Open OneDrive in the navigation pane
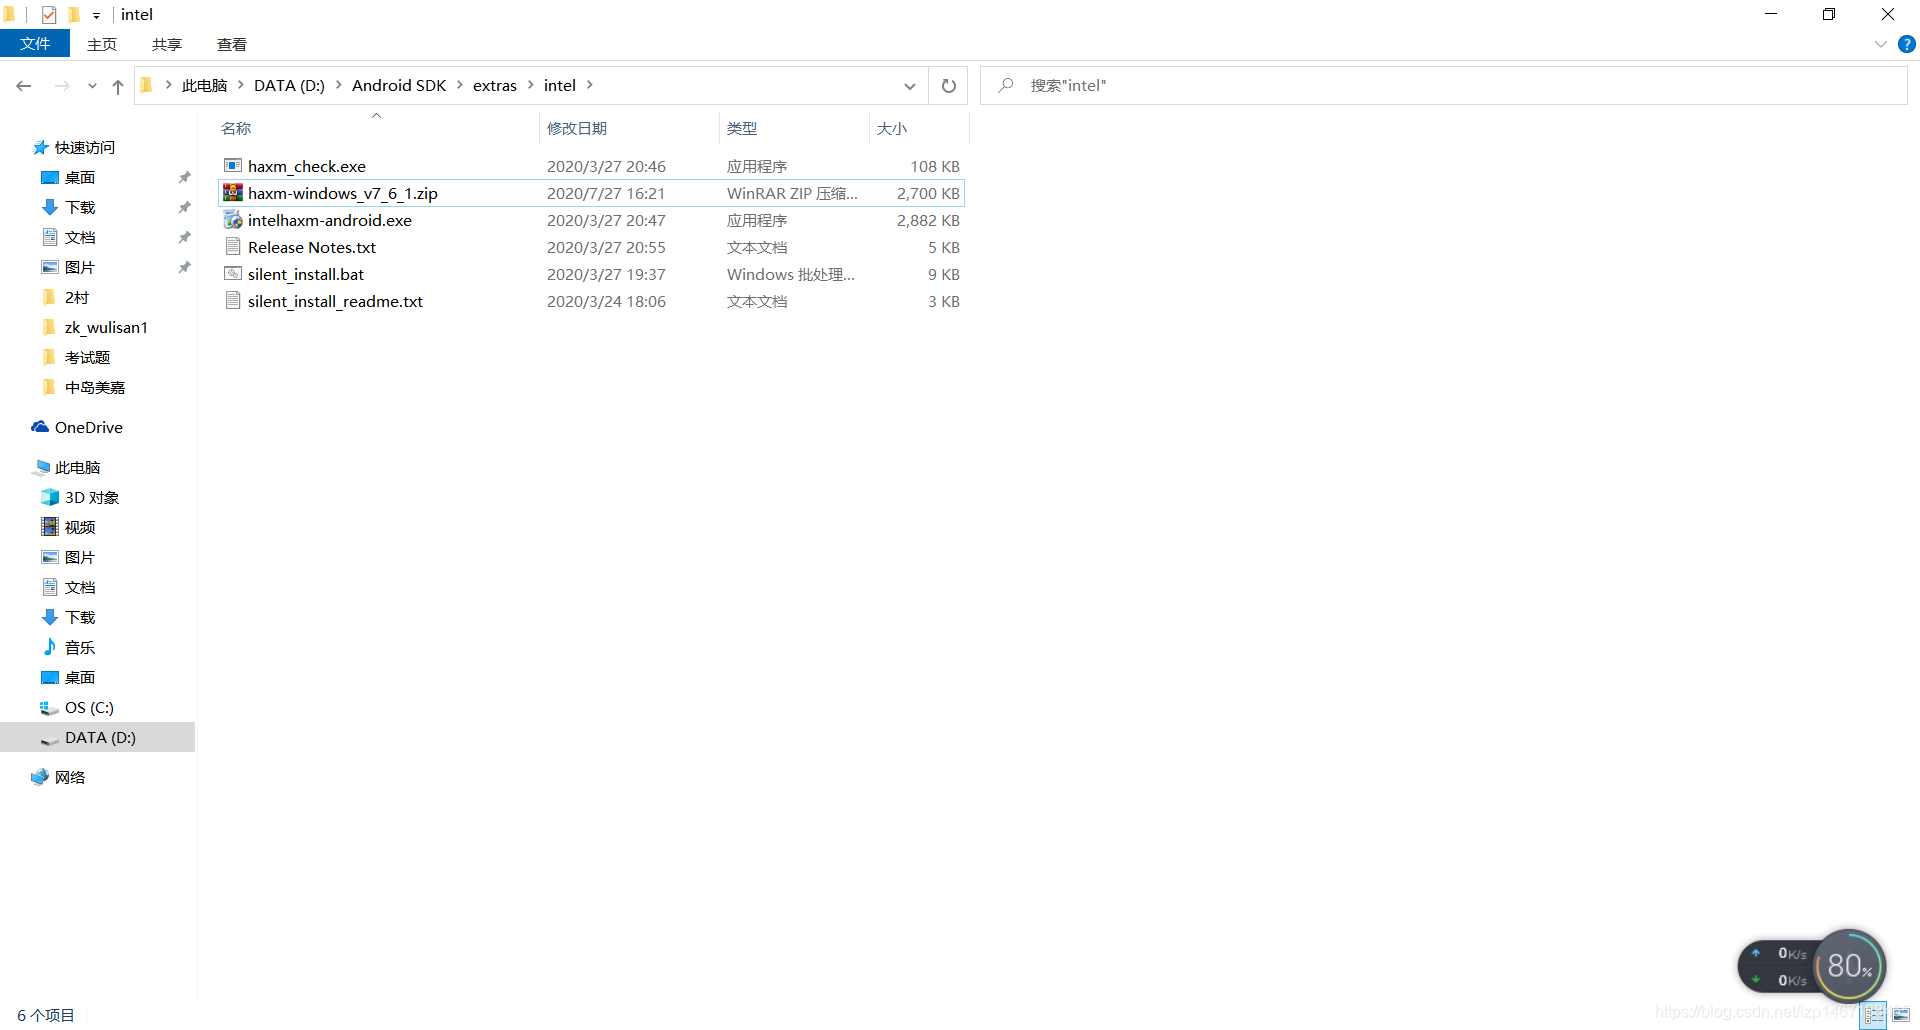Image resolution: width=1920 pixels, height=1030 pixels. click(x=88, y=427)
